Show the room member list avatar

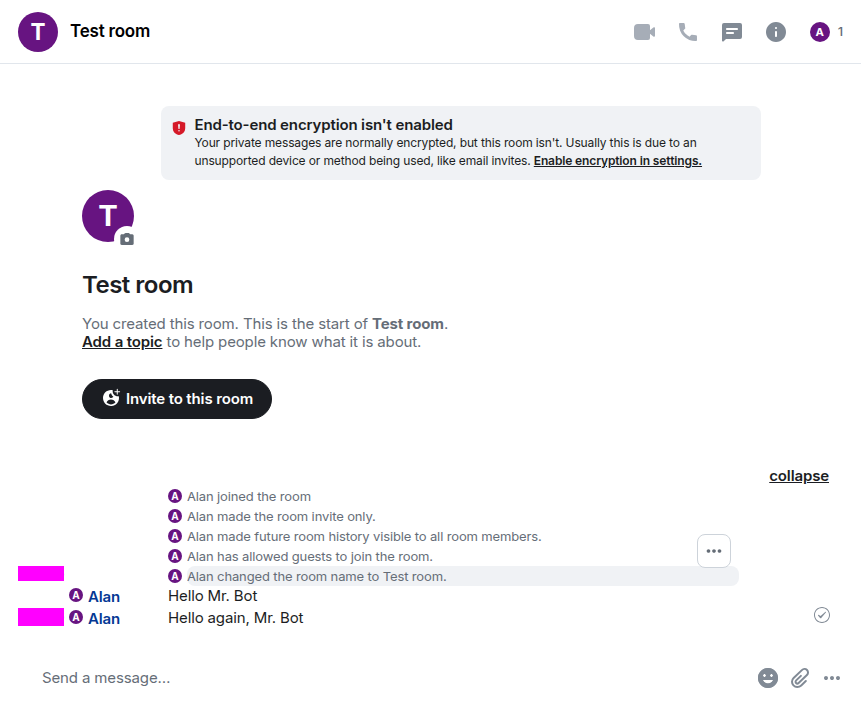820,32
